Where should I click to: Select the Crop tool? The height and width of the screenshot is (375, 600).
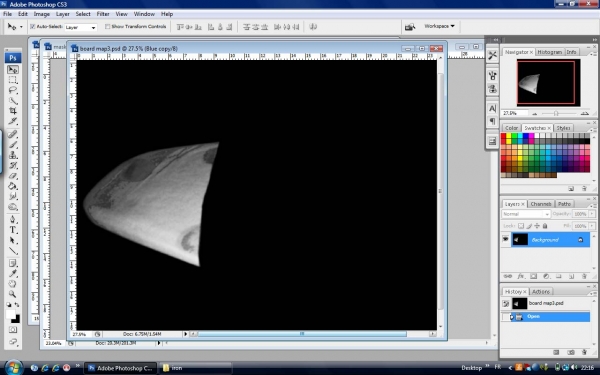(13, 111)
